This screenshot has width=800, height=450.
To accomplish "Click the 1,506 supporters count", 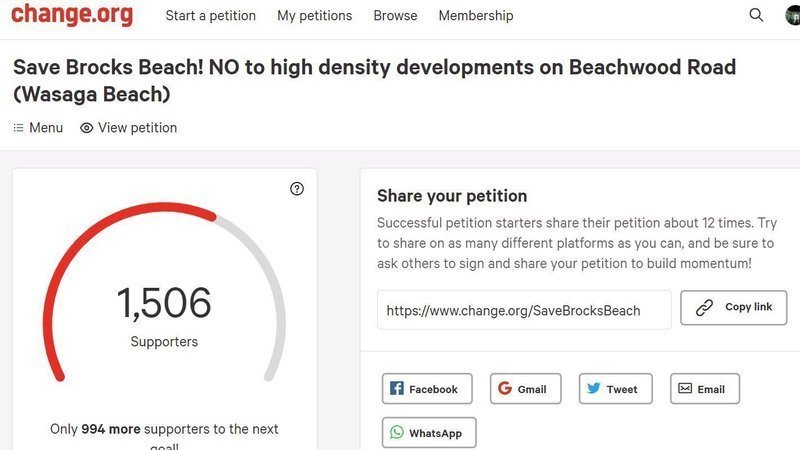I will click(x=164, y=304).
